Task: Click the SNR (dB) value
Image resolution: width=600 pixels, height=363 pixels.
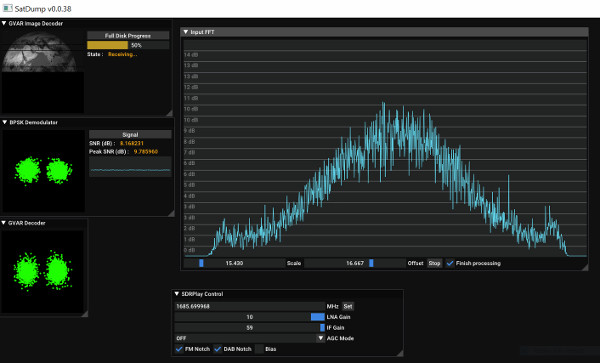Action: [x=132, y=143]
